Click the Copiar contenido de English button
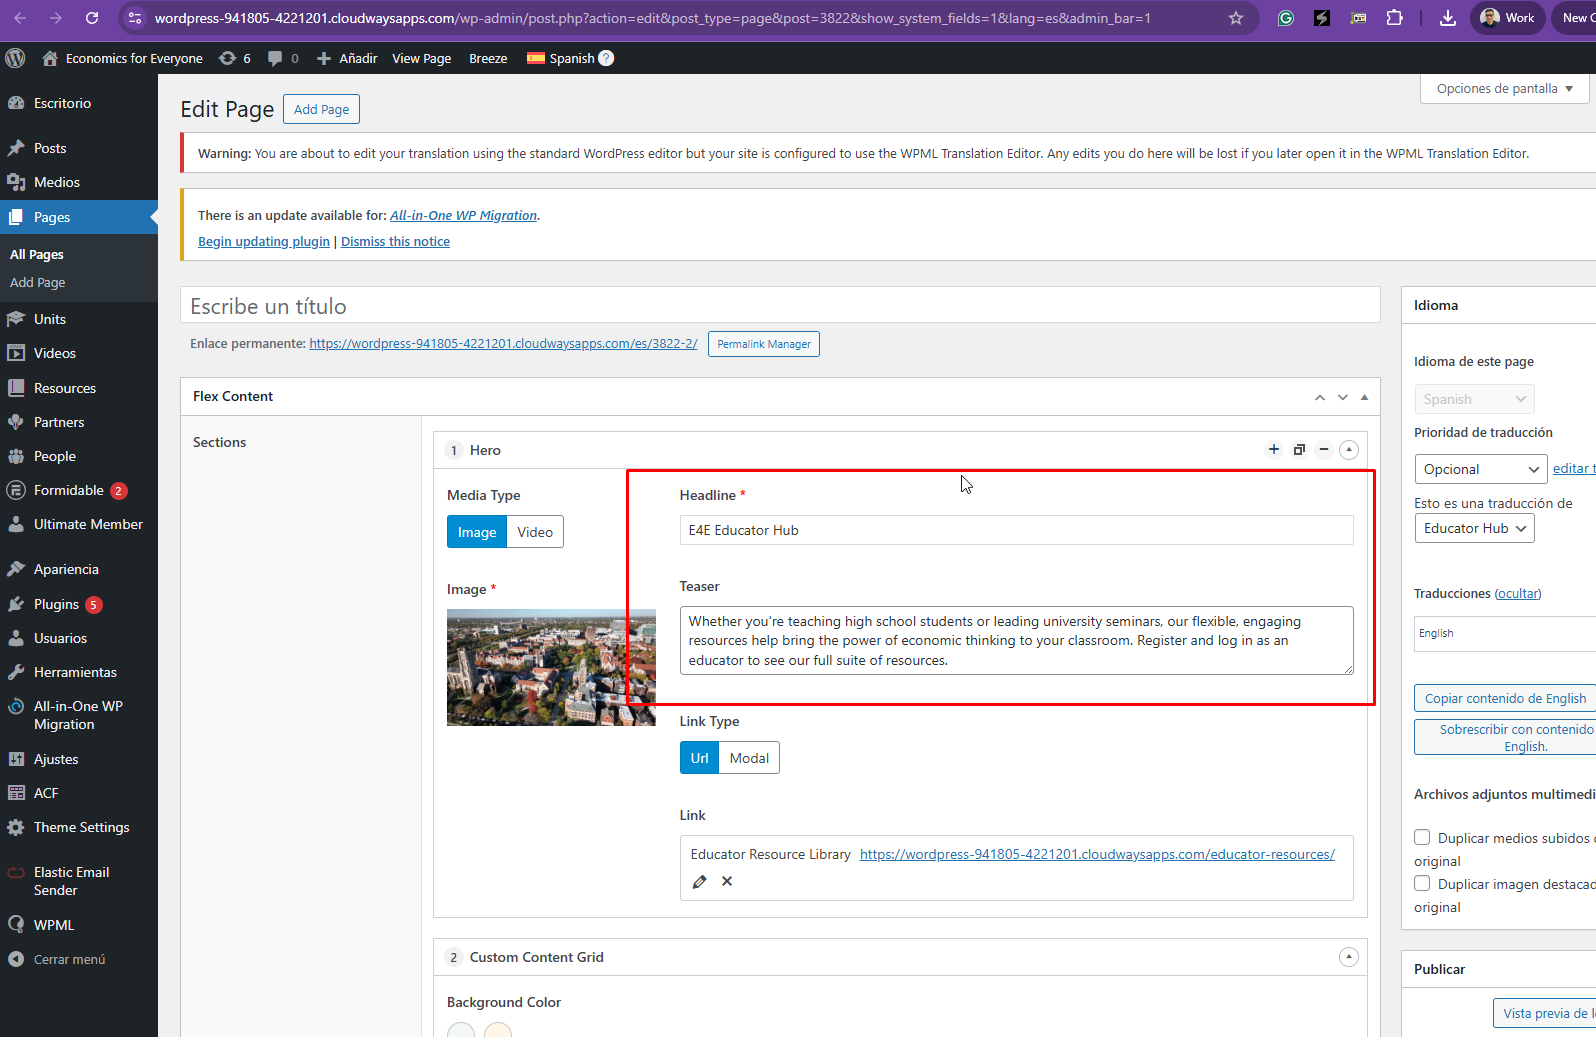The image size is (1596, 1037). pyautogui.click(x=1505, y=698)
